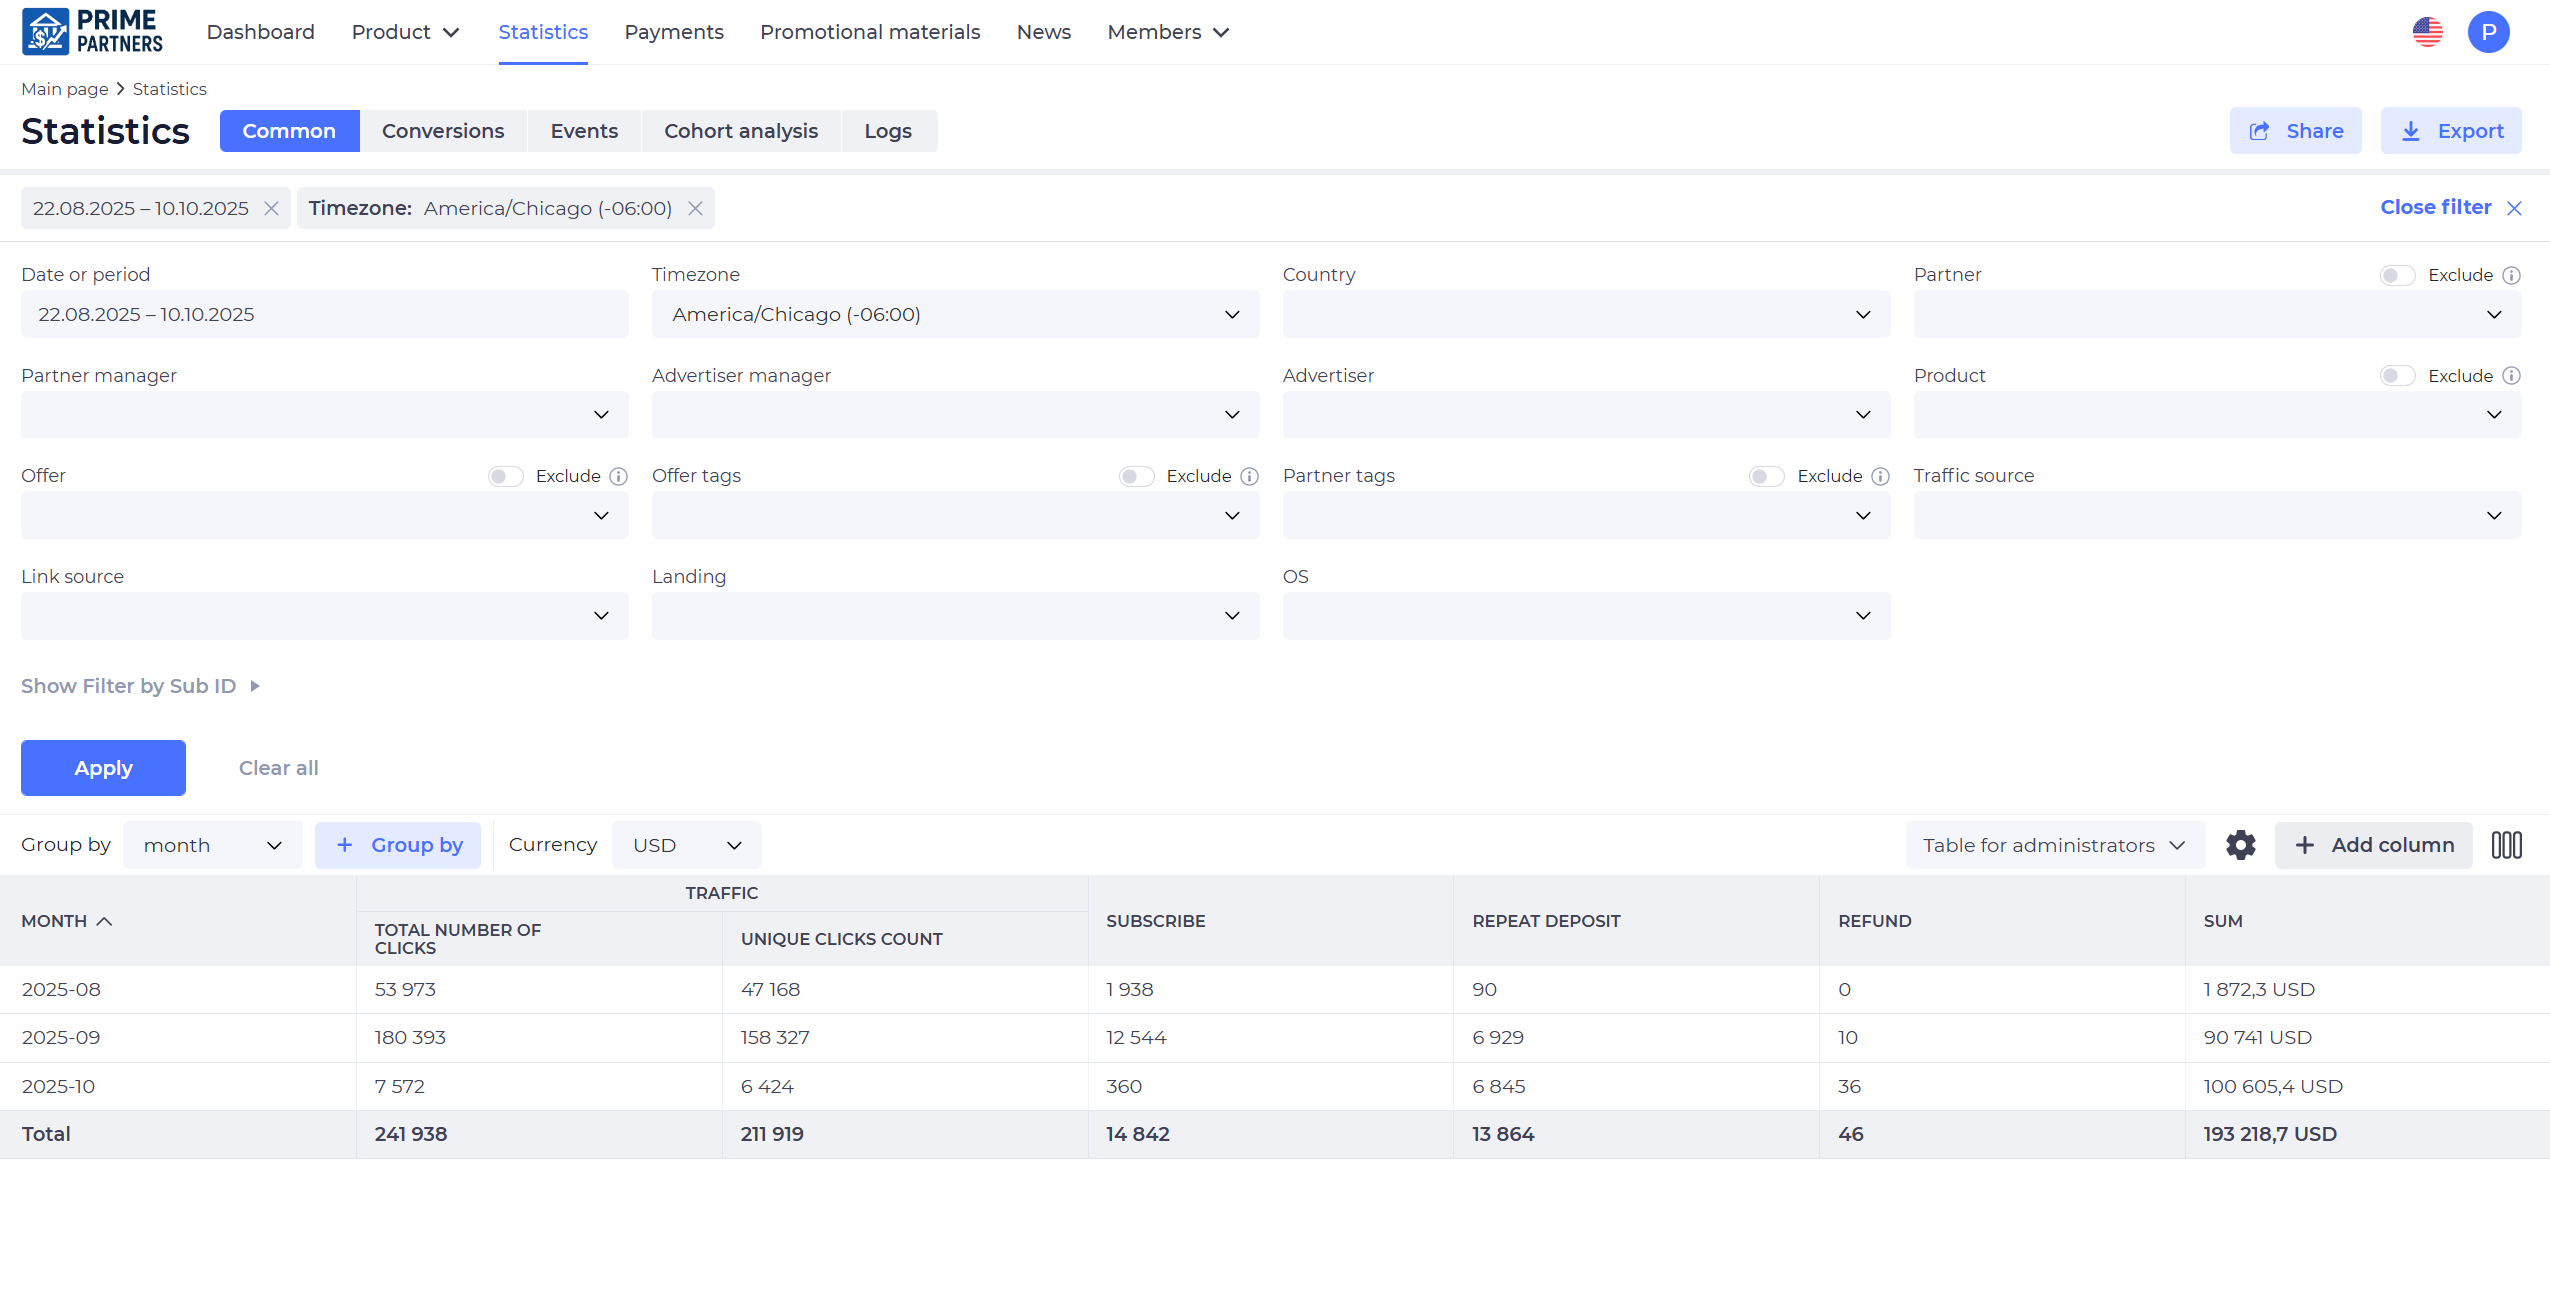Open Payments in the top menu

point(673,32)
